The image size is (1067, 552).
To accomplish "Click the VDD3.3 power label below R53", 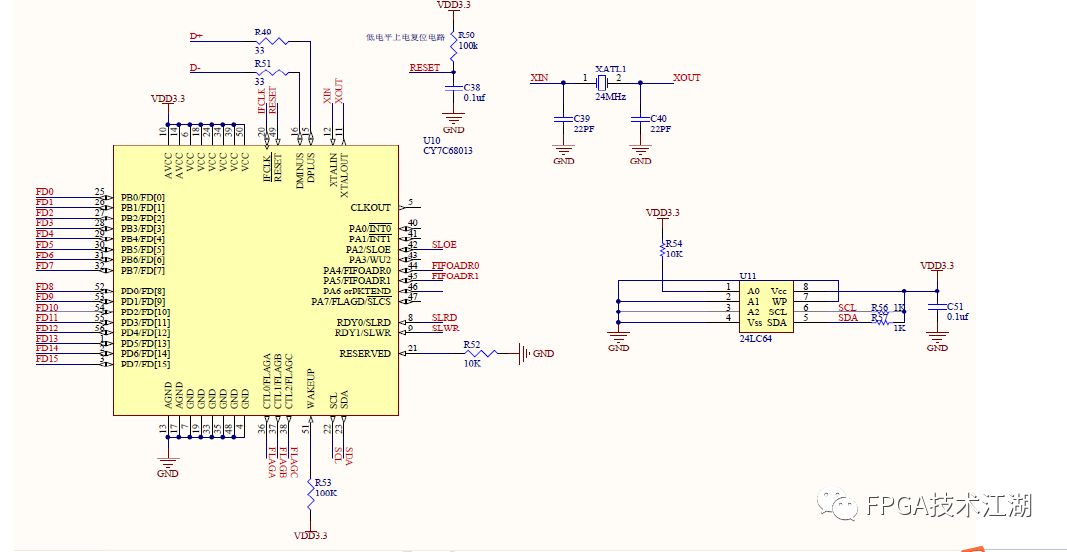I will point(310,535).
